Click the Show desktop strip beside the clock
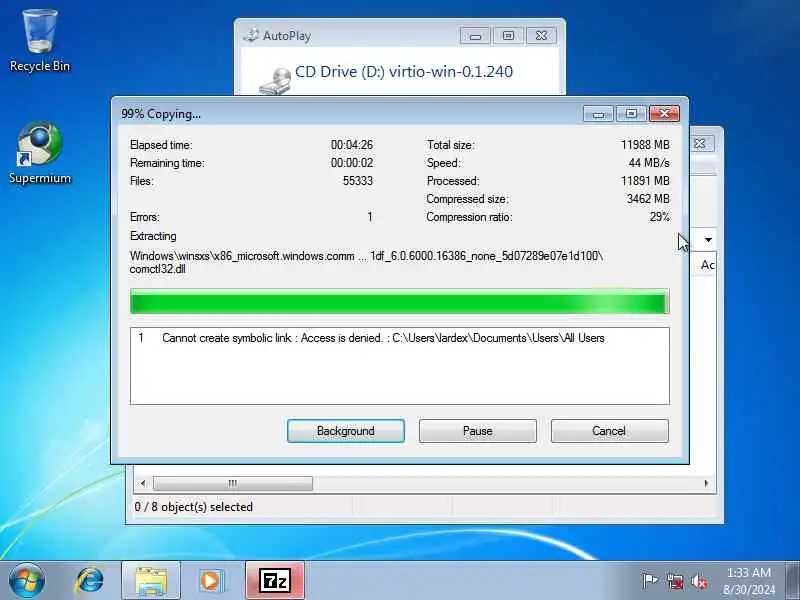This screenshot has width=800, height=600. pos(792,581)
